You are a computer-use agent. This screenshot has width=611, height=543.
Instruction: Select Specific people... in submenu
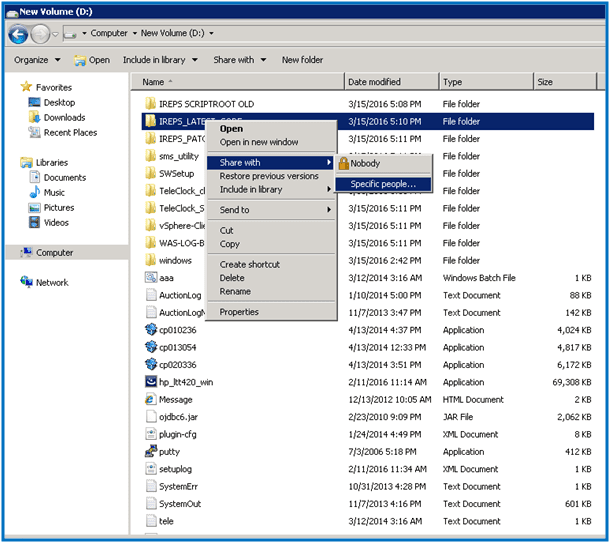[383, 184]
